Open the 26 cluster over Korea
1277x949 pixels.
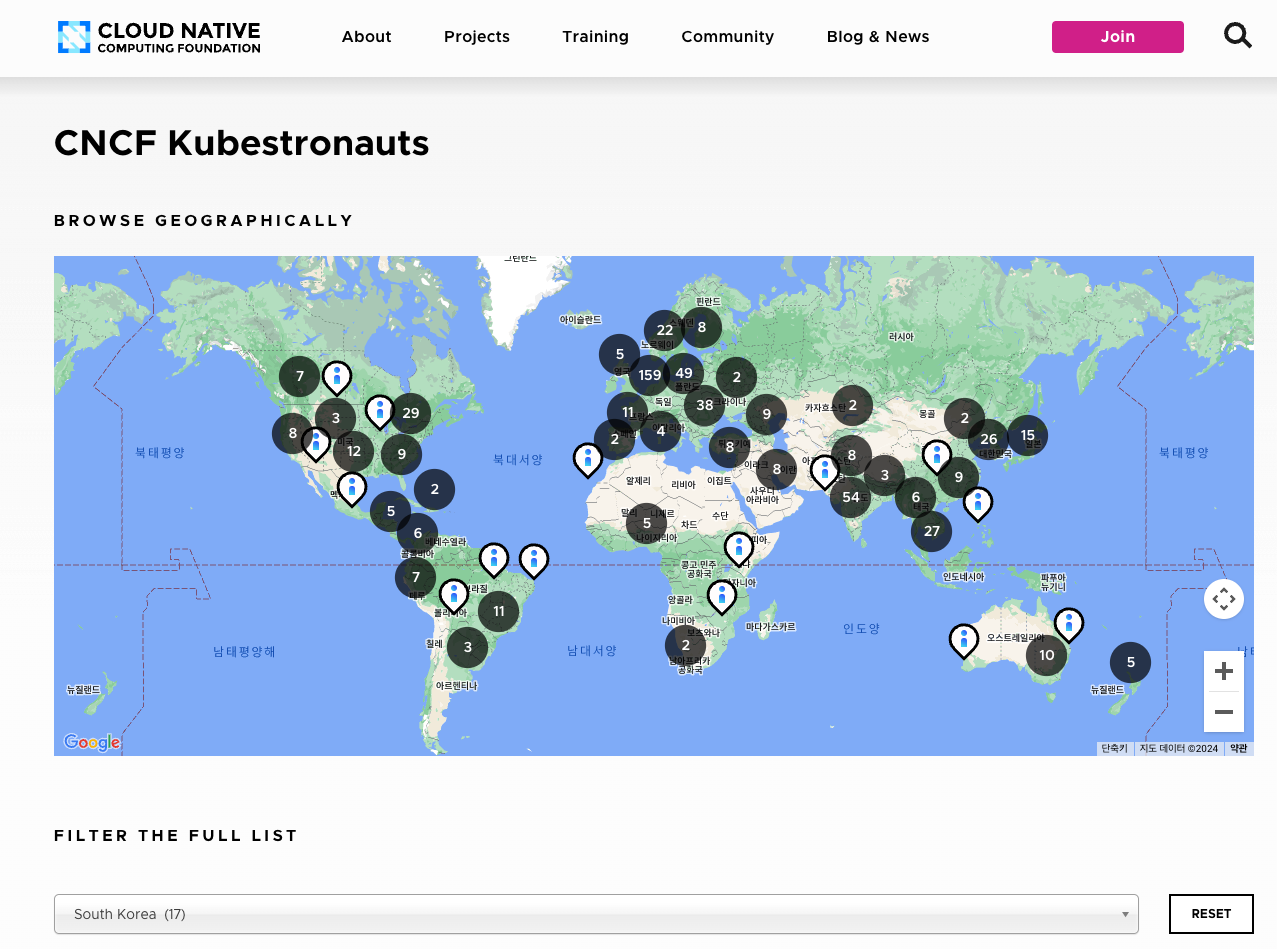pyautogui.click(x=989, y=439)
